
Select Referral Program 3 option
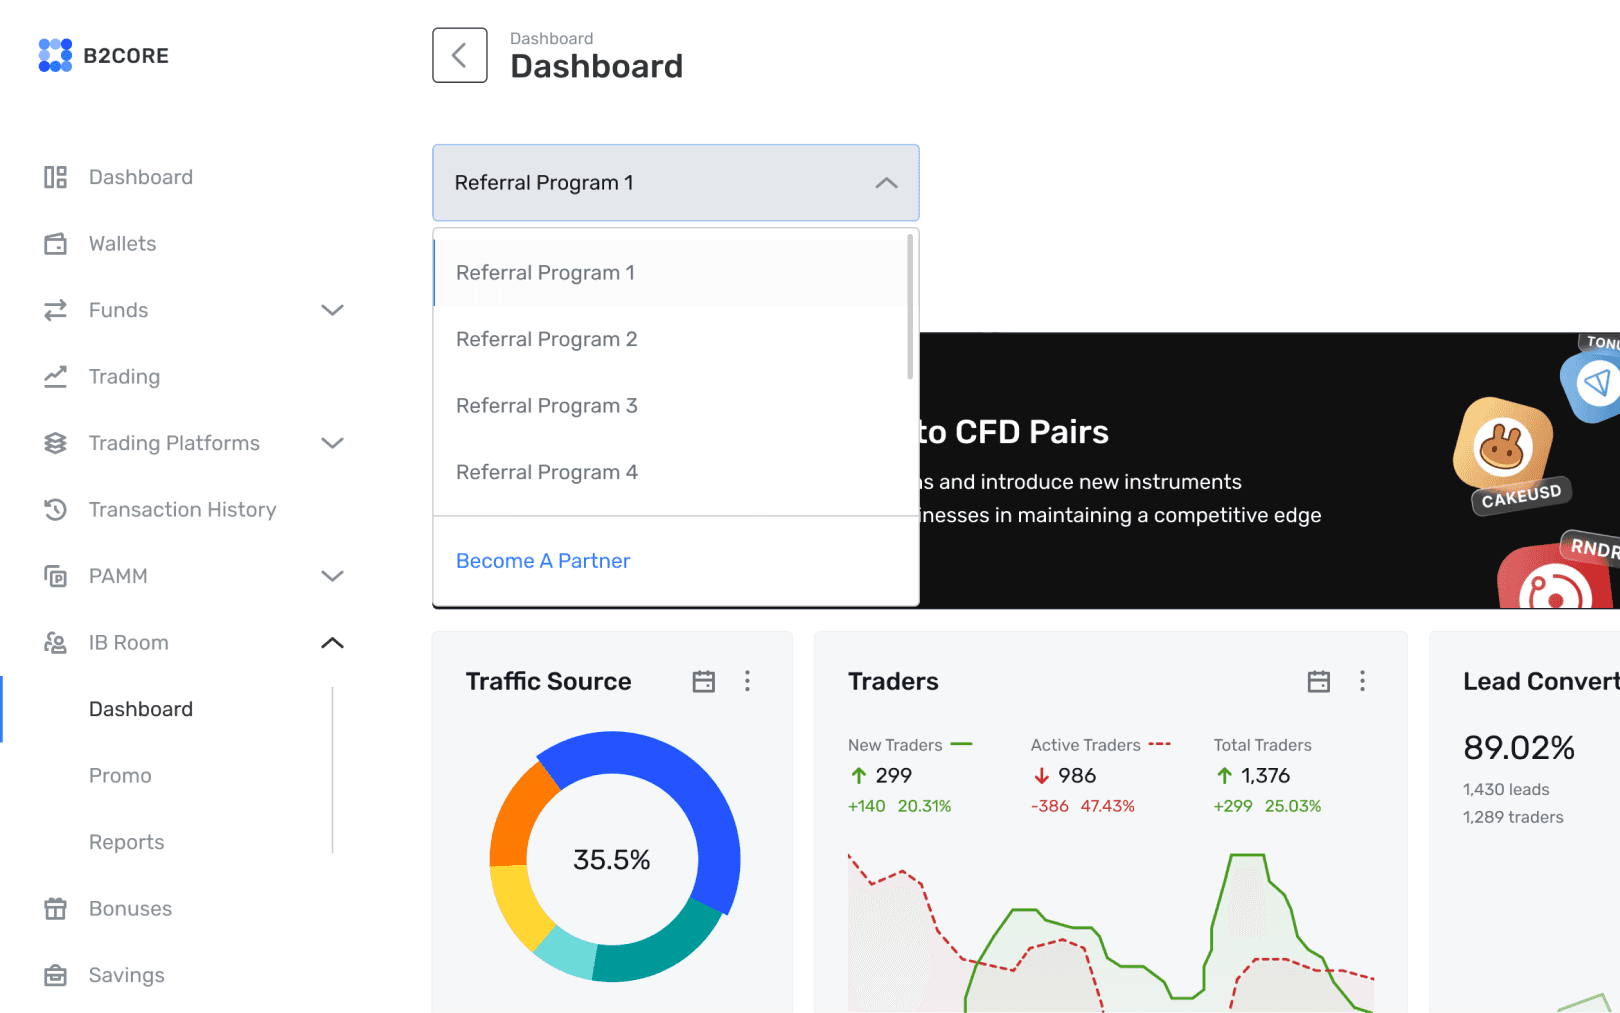670,406
